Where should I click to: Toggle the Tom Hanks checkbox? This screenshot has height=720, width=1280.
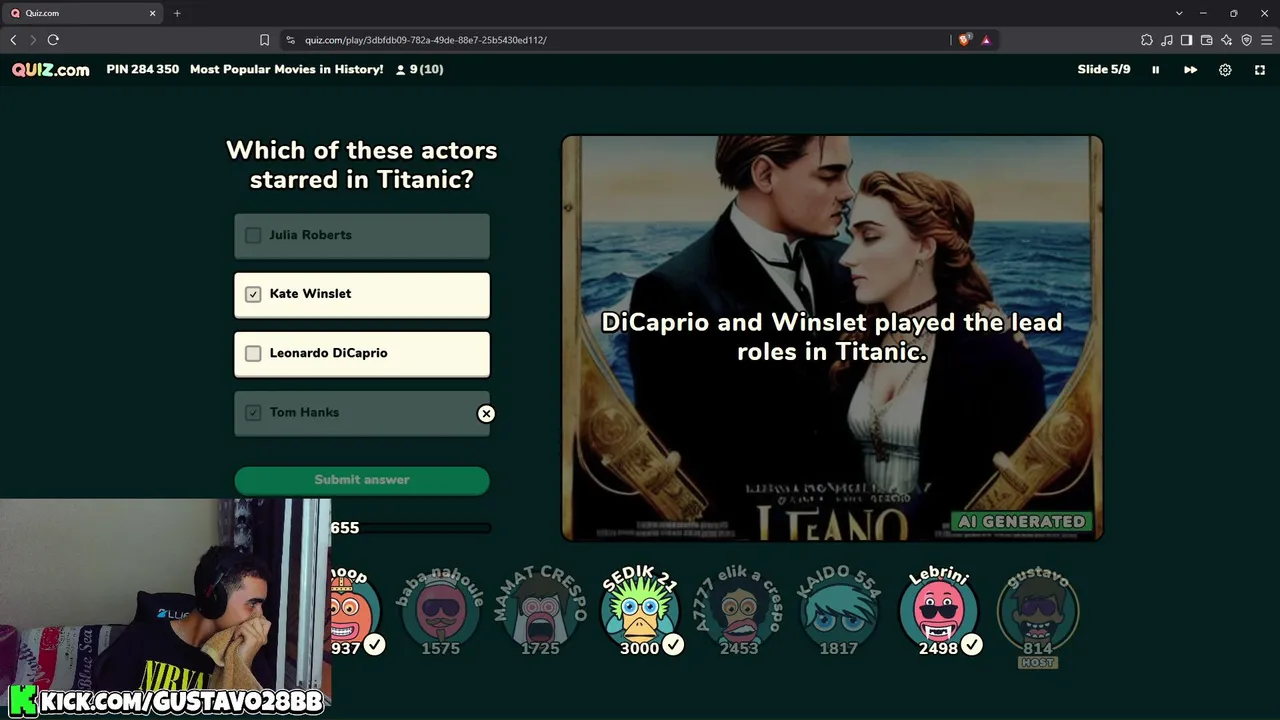[x=253, y=412]
